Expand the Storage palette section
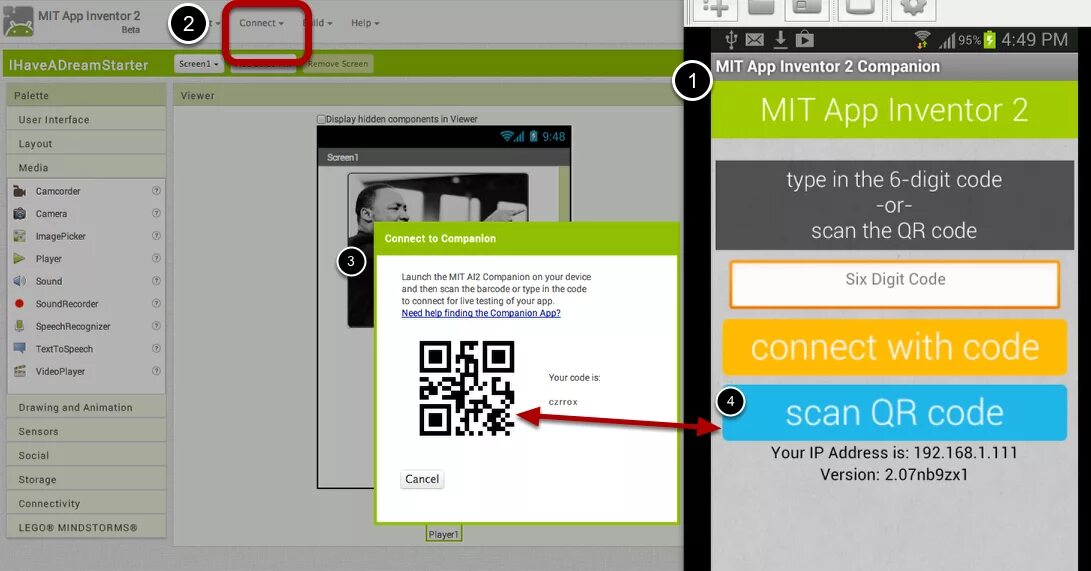 pyautogui.click(x=86, y=479)
